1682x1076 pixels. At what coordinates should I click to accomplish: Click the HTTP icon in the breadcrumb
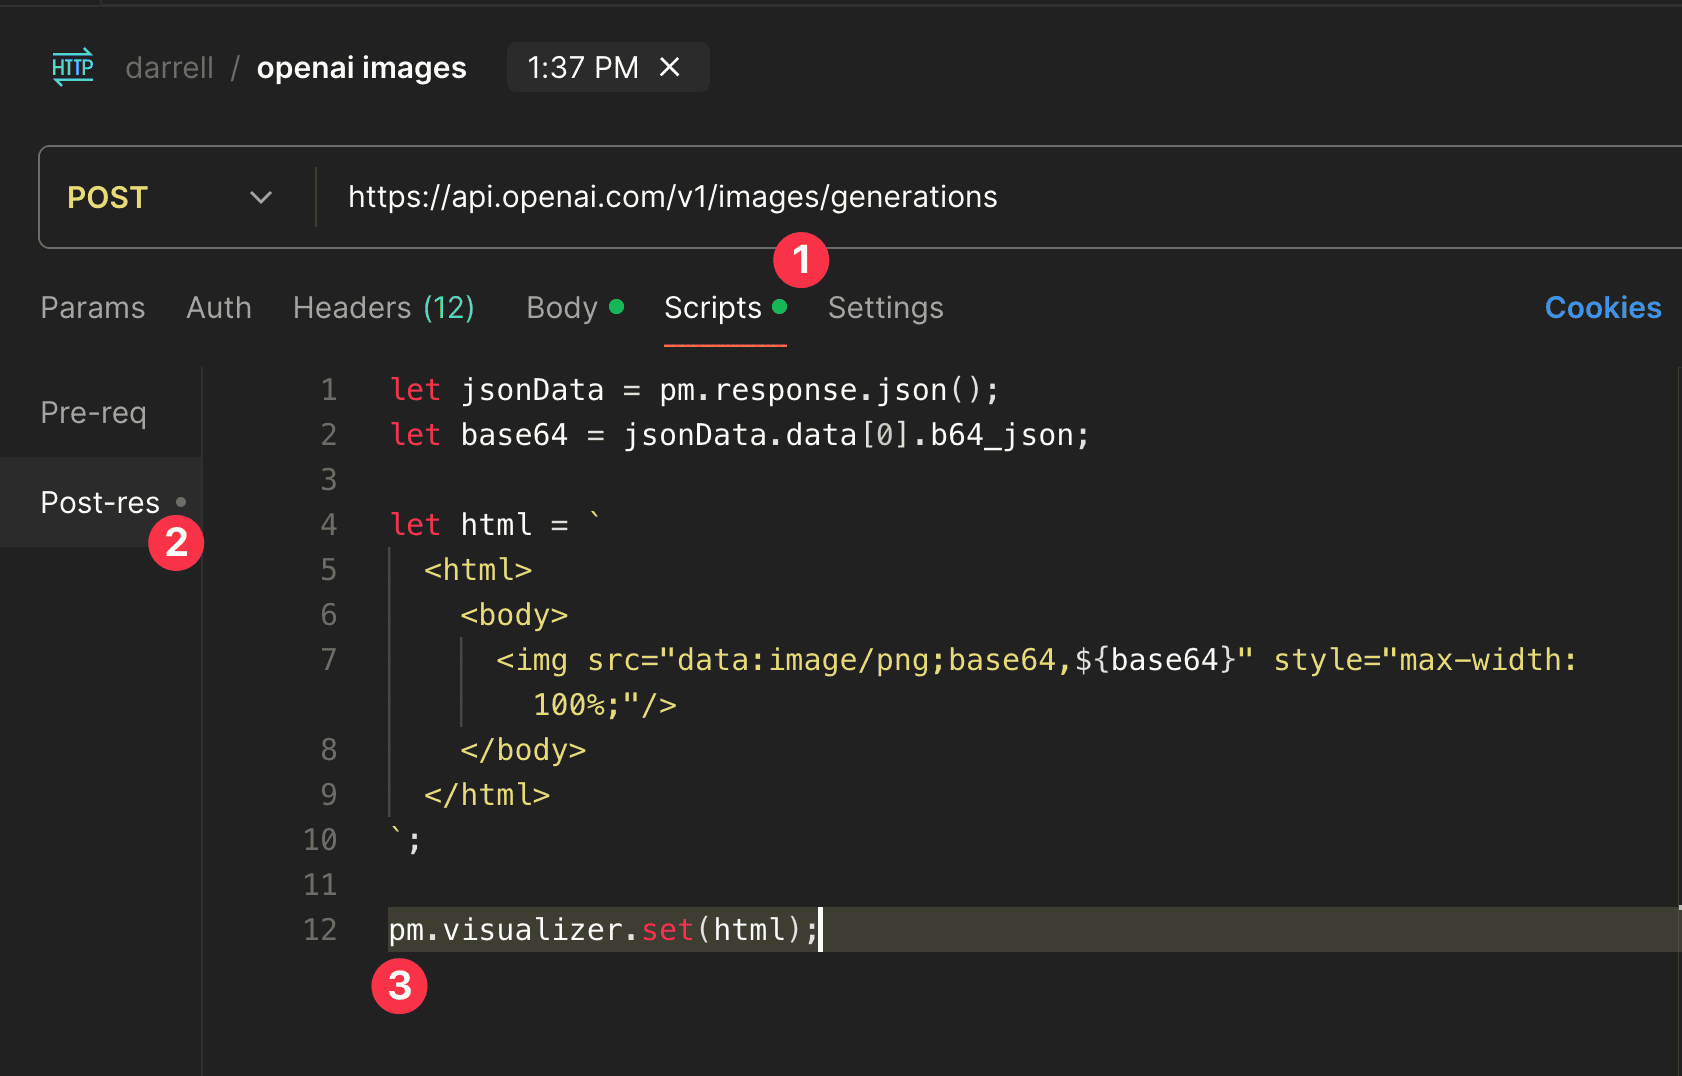tap(72, 66)
